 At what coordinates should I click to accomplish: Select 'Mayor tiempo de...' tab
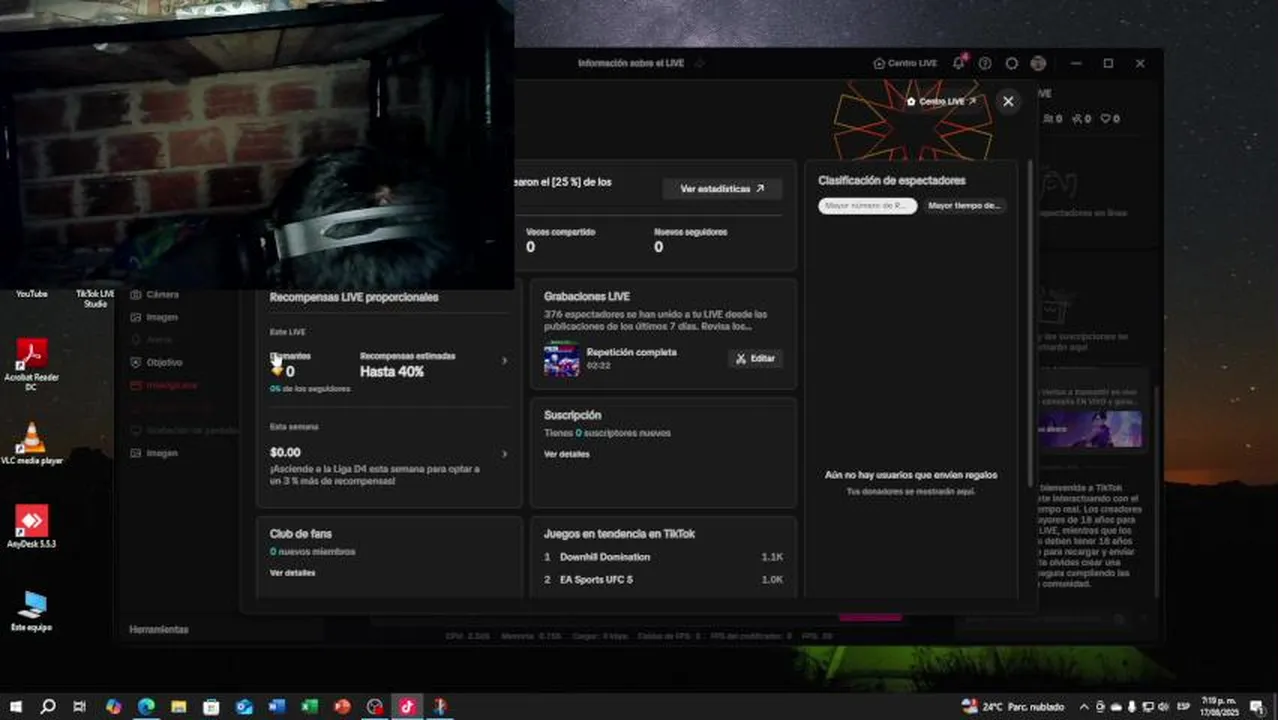(x=964, y=205)
